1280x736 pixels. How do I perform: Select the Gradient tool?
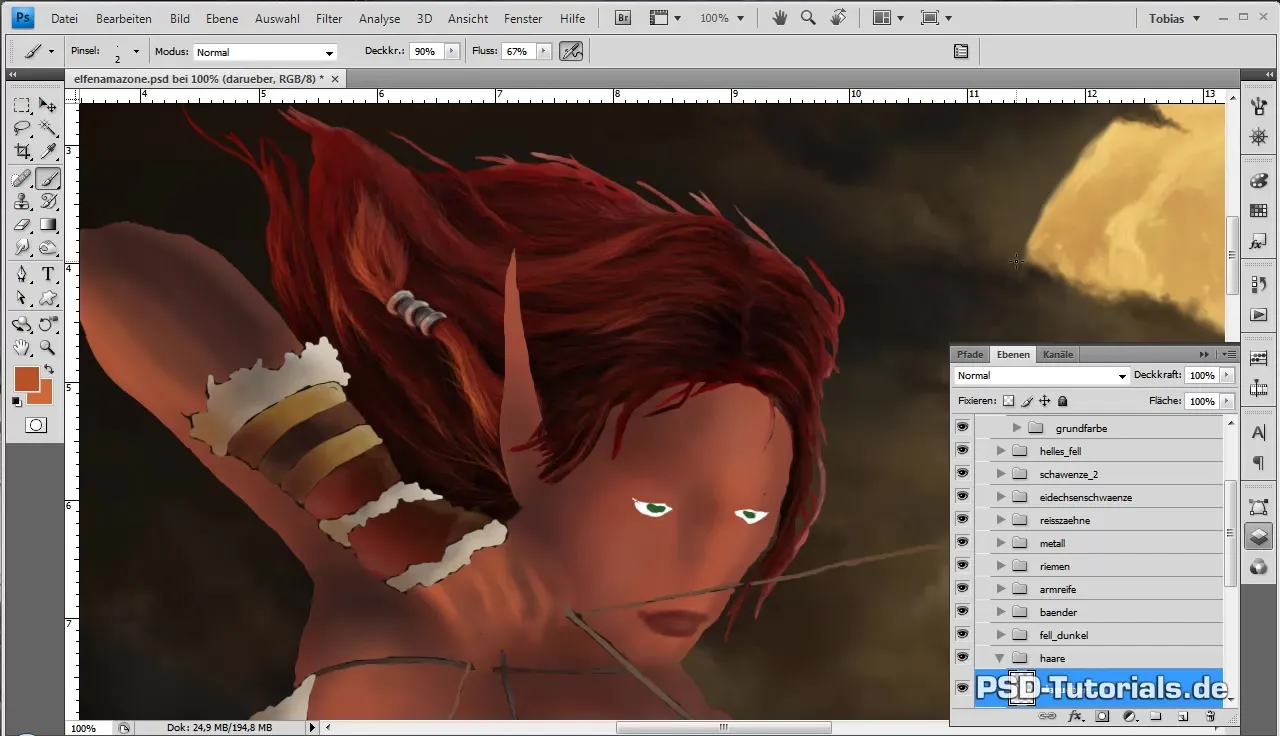tap(48, 225)
